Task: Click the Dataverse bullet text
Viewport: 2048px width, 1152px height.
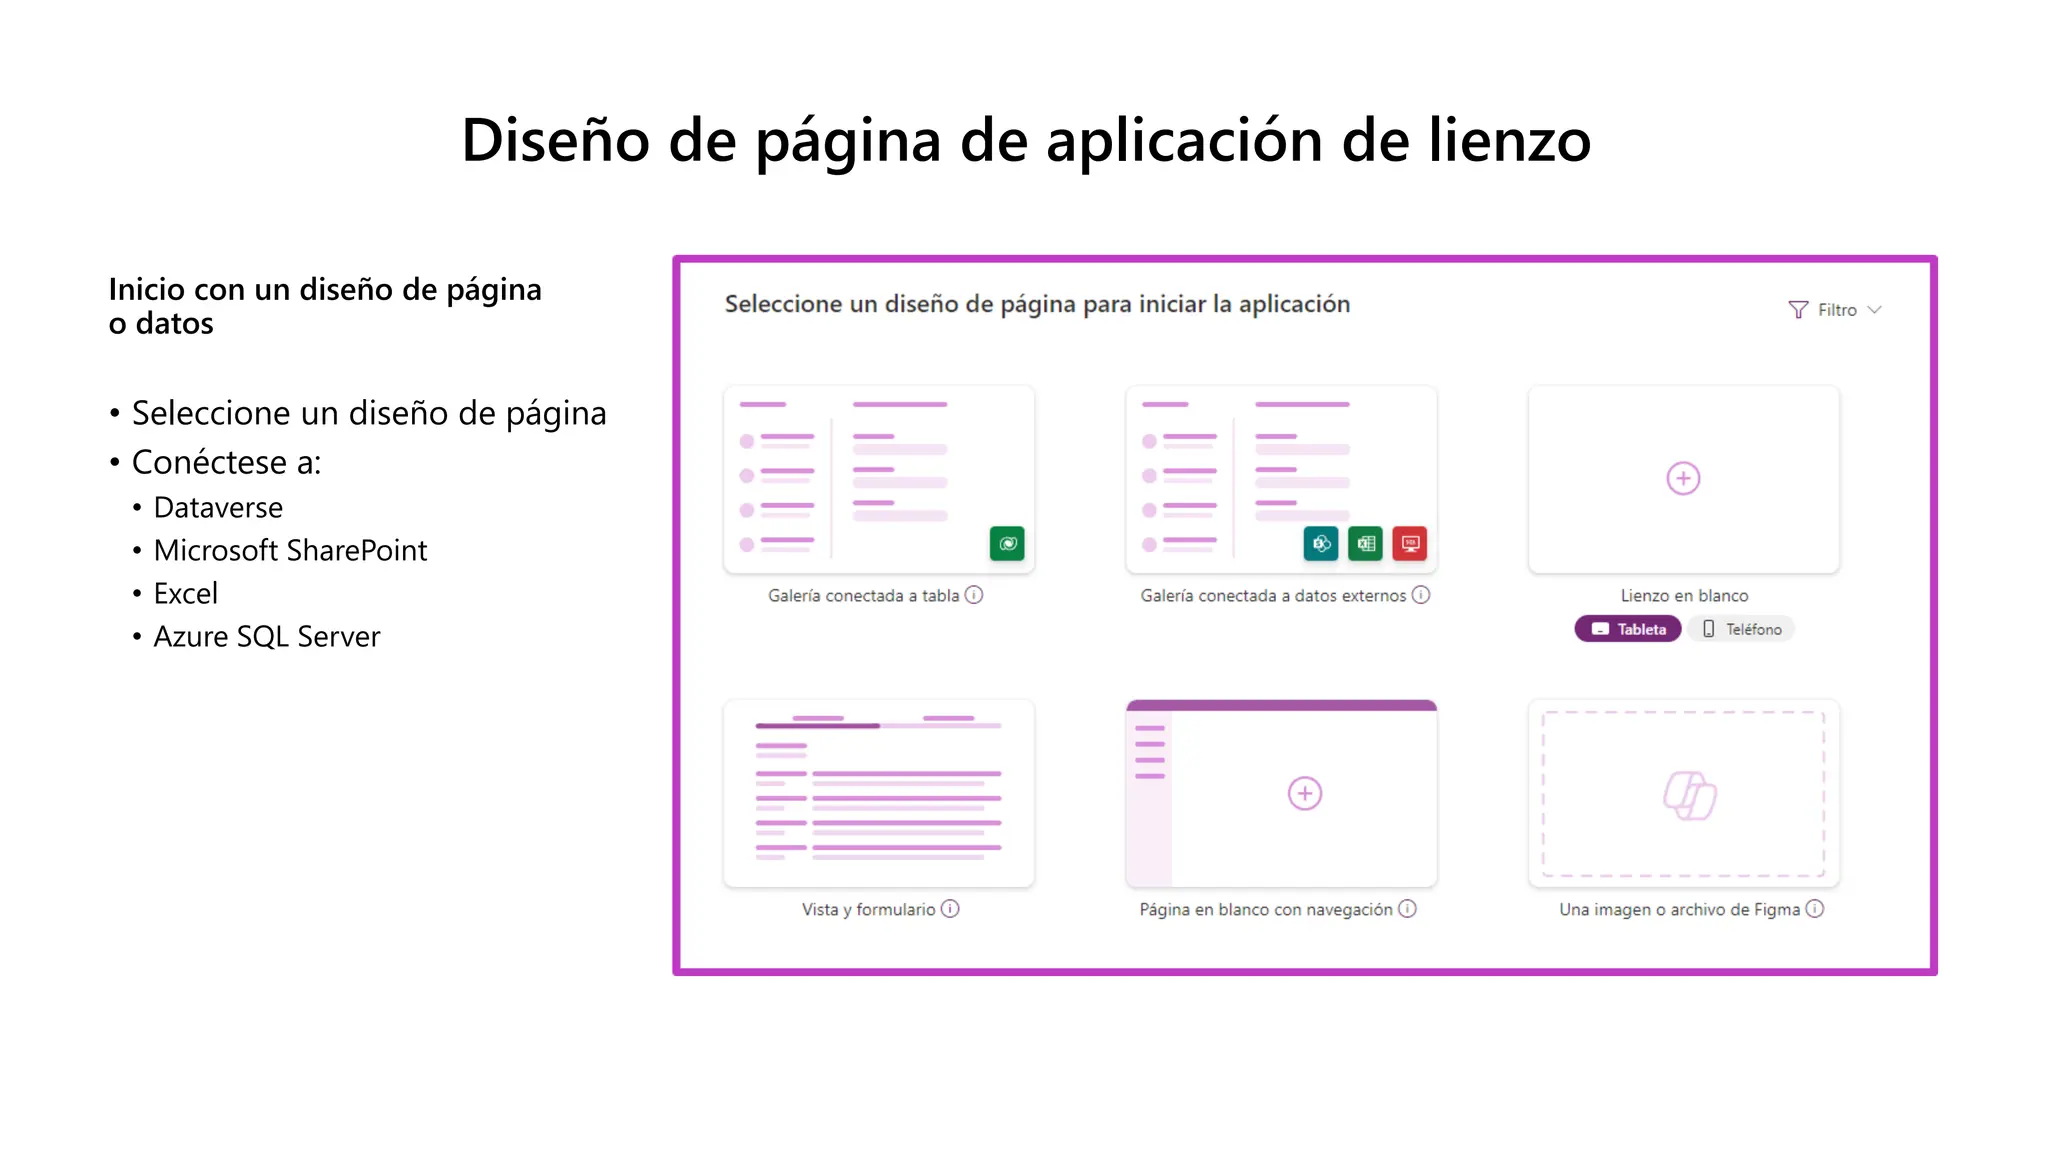Action: [218, 508]
